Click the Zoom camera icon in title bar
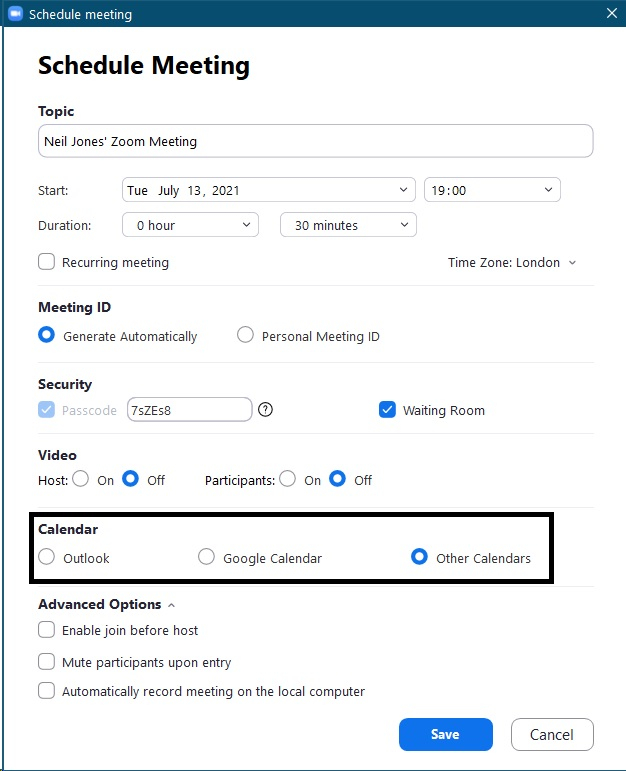 pos(16,13)
